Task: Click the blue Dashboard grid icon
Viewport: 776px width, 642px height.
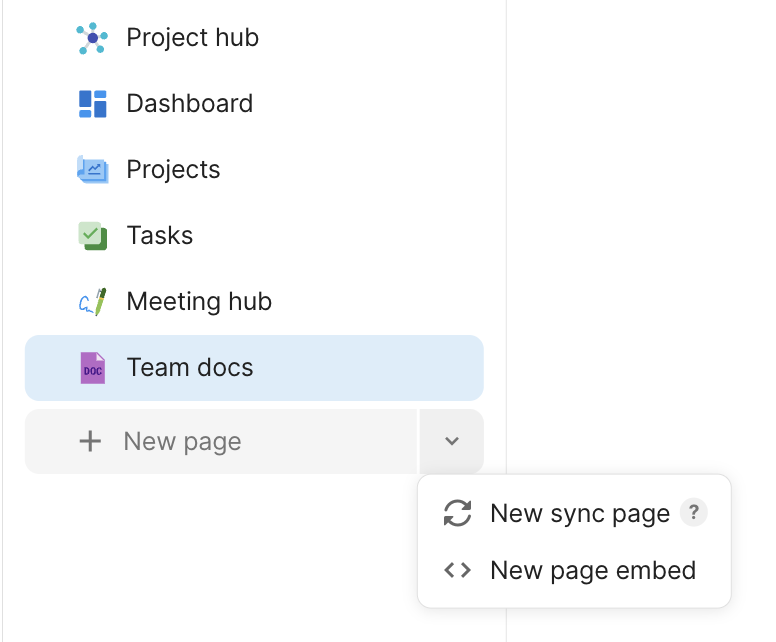Action: click(92, 104)
